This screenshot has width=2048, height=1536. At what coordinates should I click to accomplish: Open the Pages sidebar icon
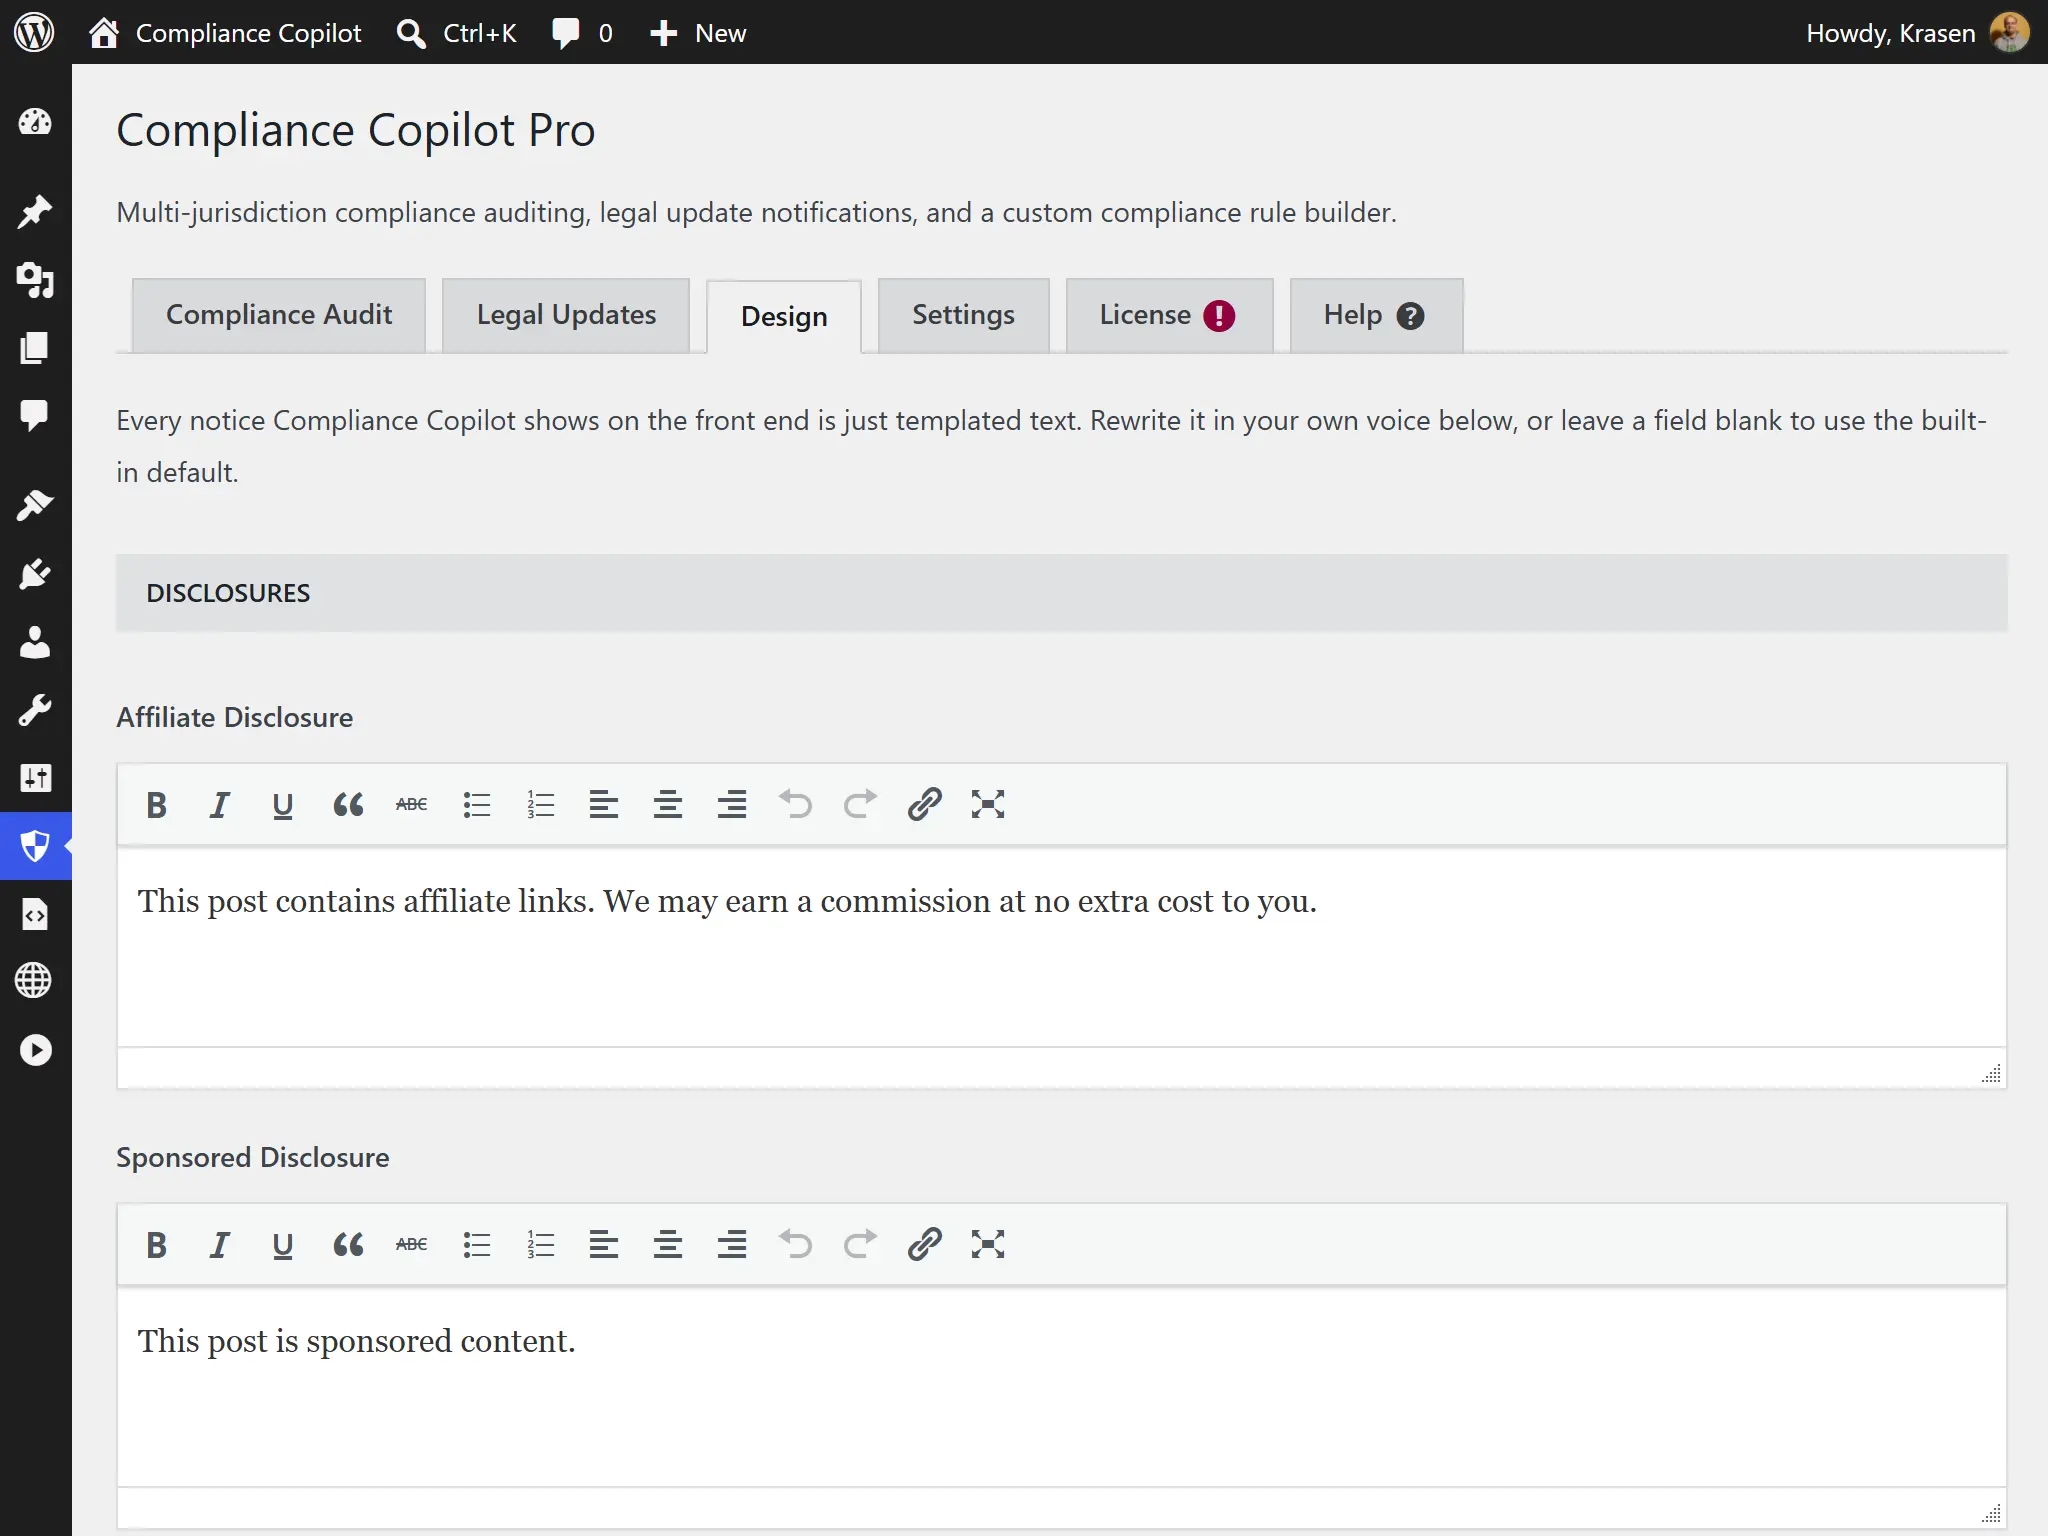35,348
